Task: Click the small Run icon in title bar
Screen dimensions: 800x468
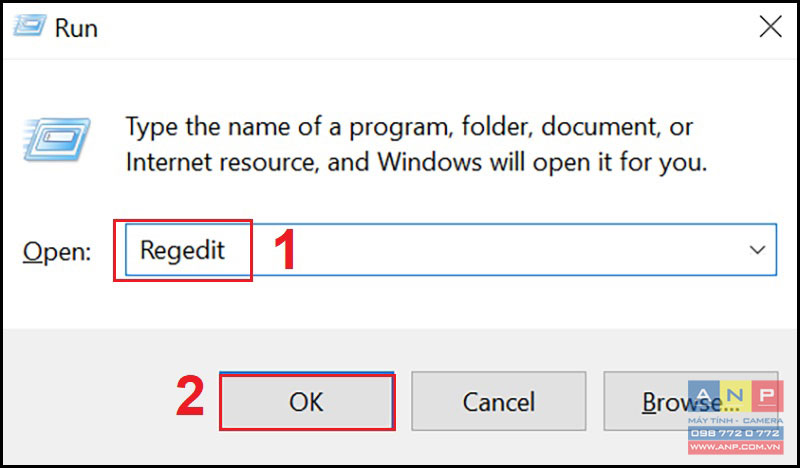Action: [x=30, y=25]
